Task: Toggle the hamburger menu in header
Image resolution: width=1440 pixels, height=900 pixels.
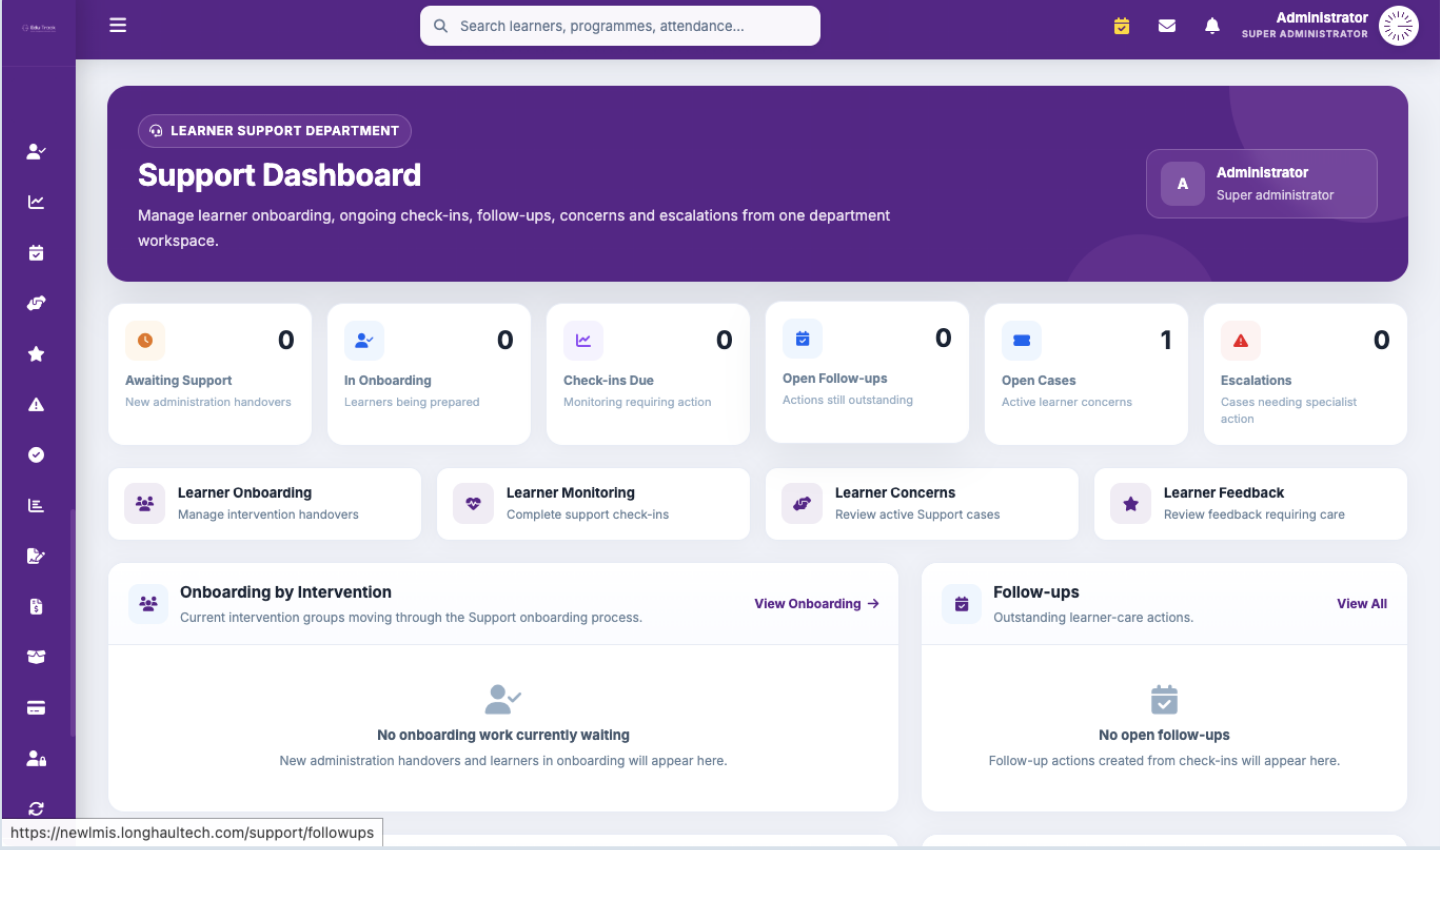Action: (118, 25)
